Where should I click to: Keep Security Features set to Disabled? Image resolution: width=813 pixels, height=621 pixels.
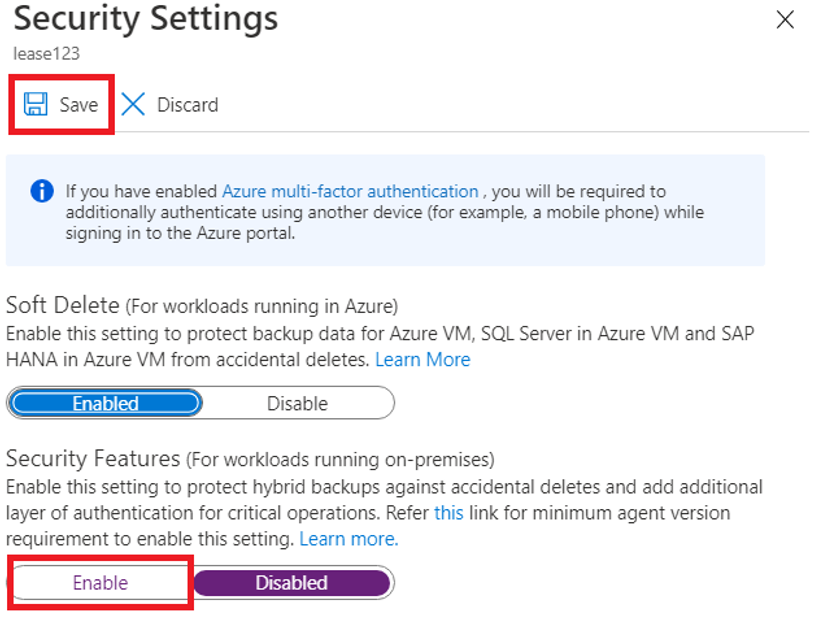coord(293,582)
